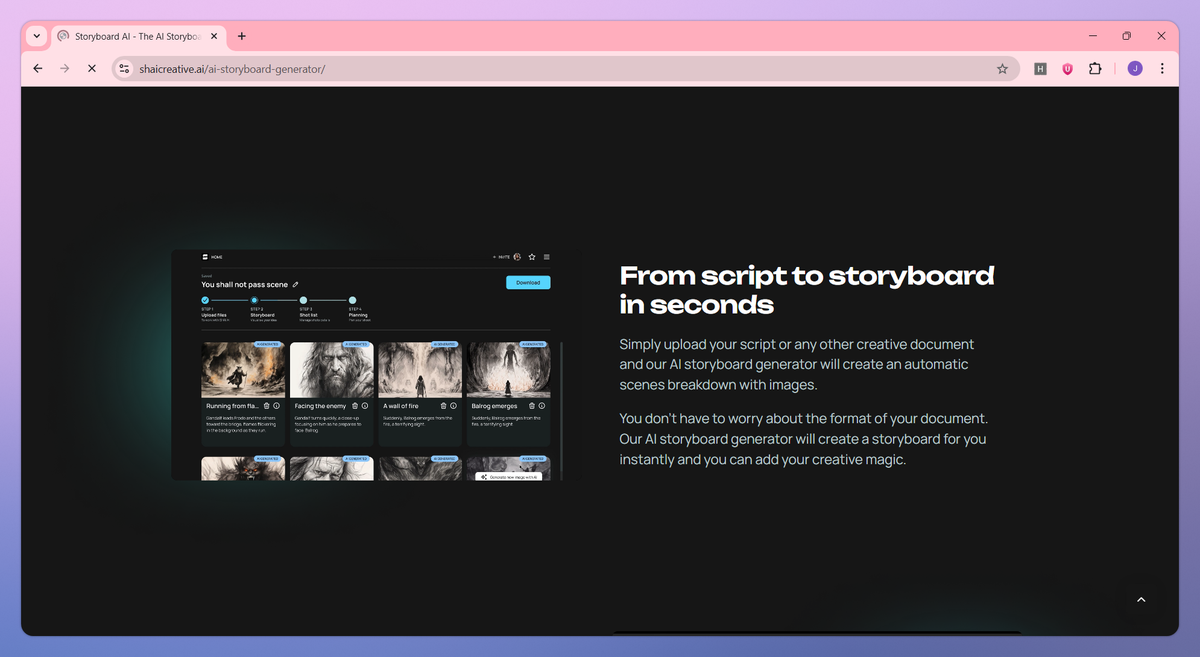The height and width of the screenshot is (657, 1200).
Task: Click the Facing the enemy thumbnail
Action: click(332, 369)
